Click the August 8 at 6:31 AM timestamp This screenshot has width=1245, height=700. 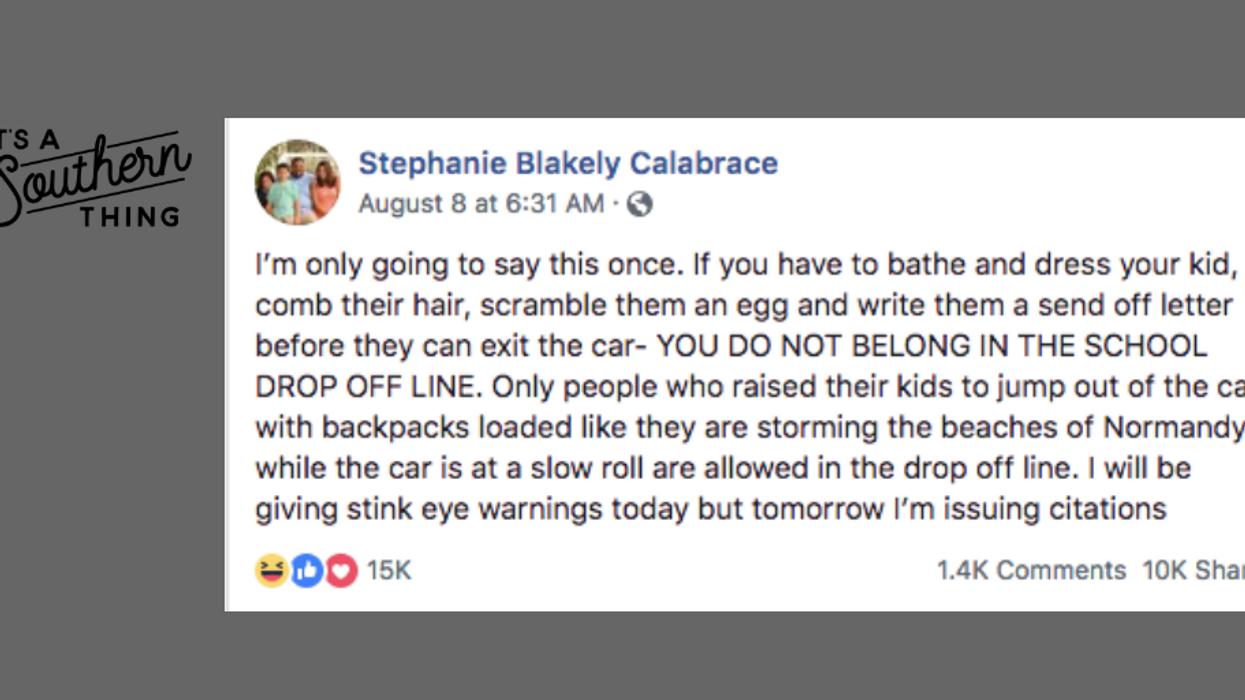(x=481, y=204)
